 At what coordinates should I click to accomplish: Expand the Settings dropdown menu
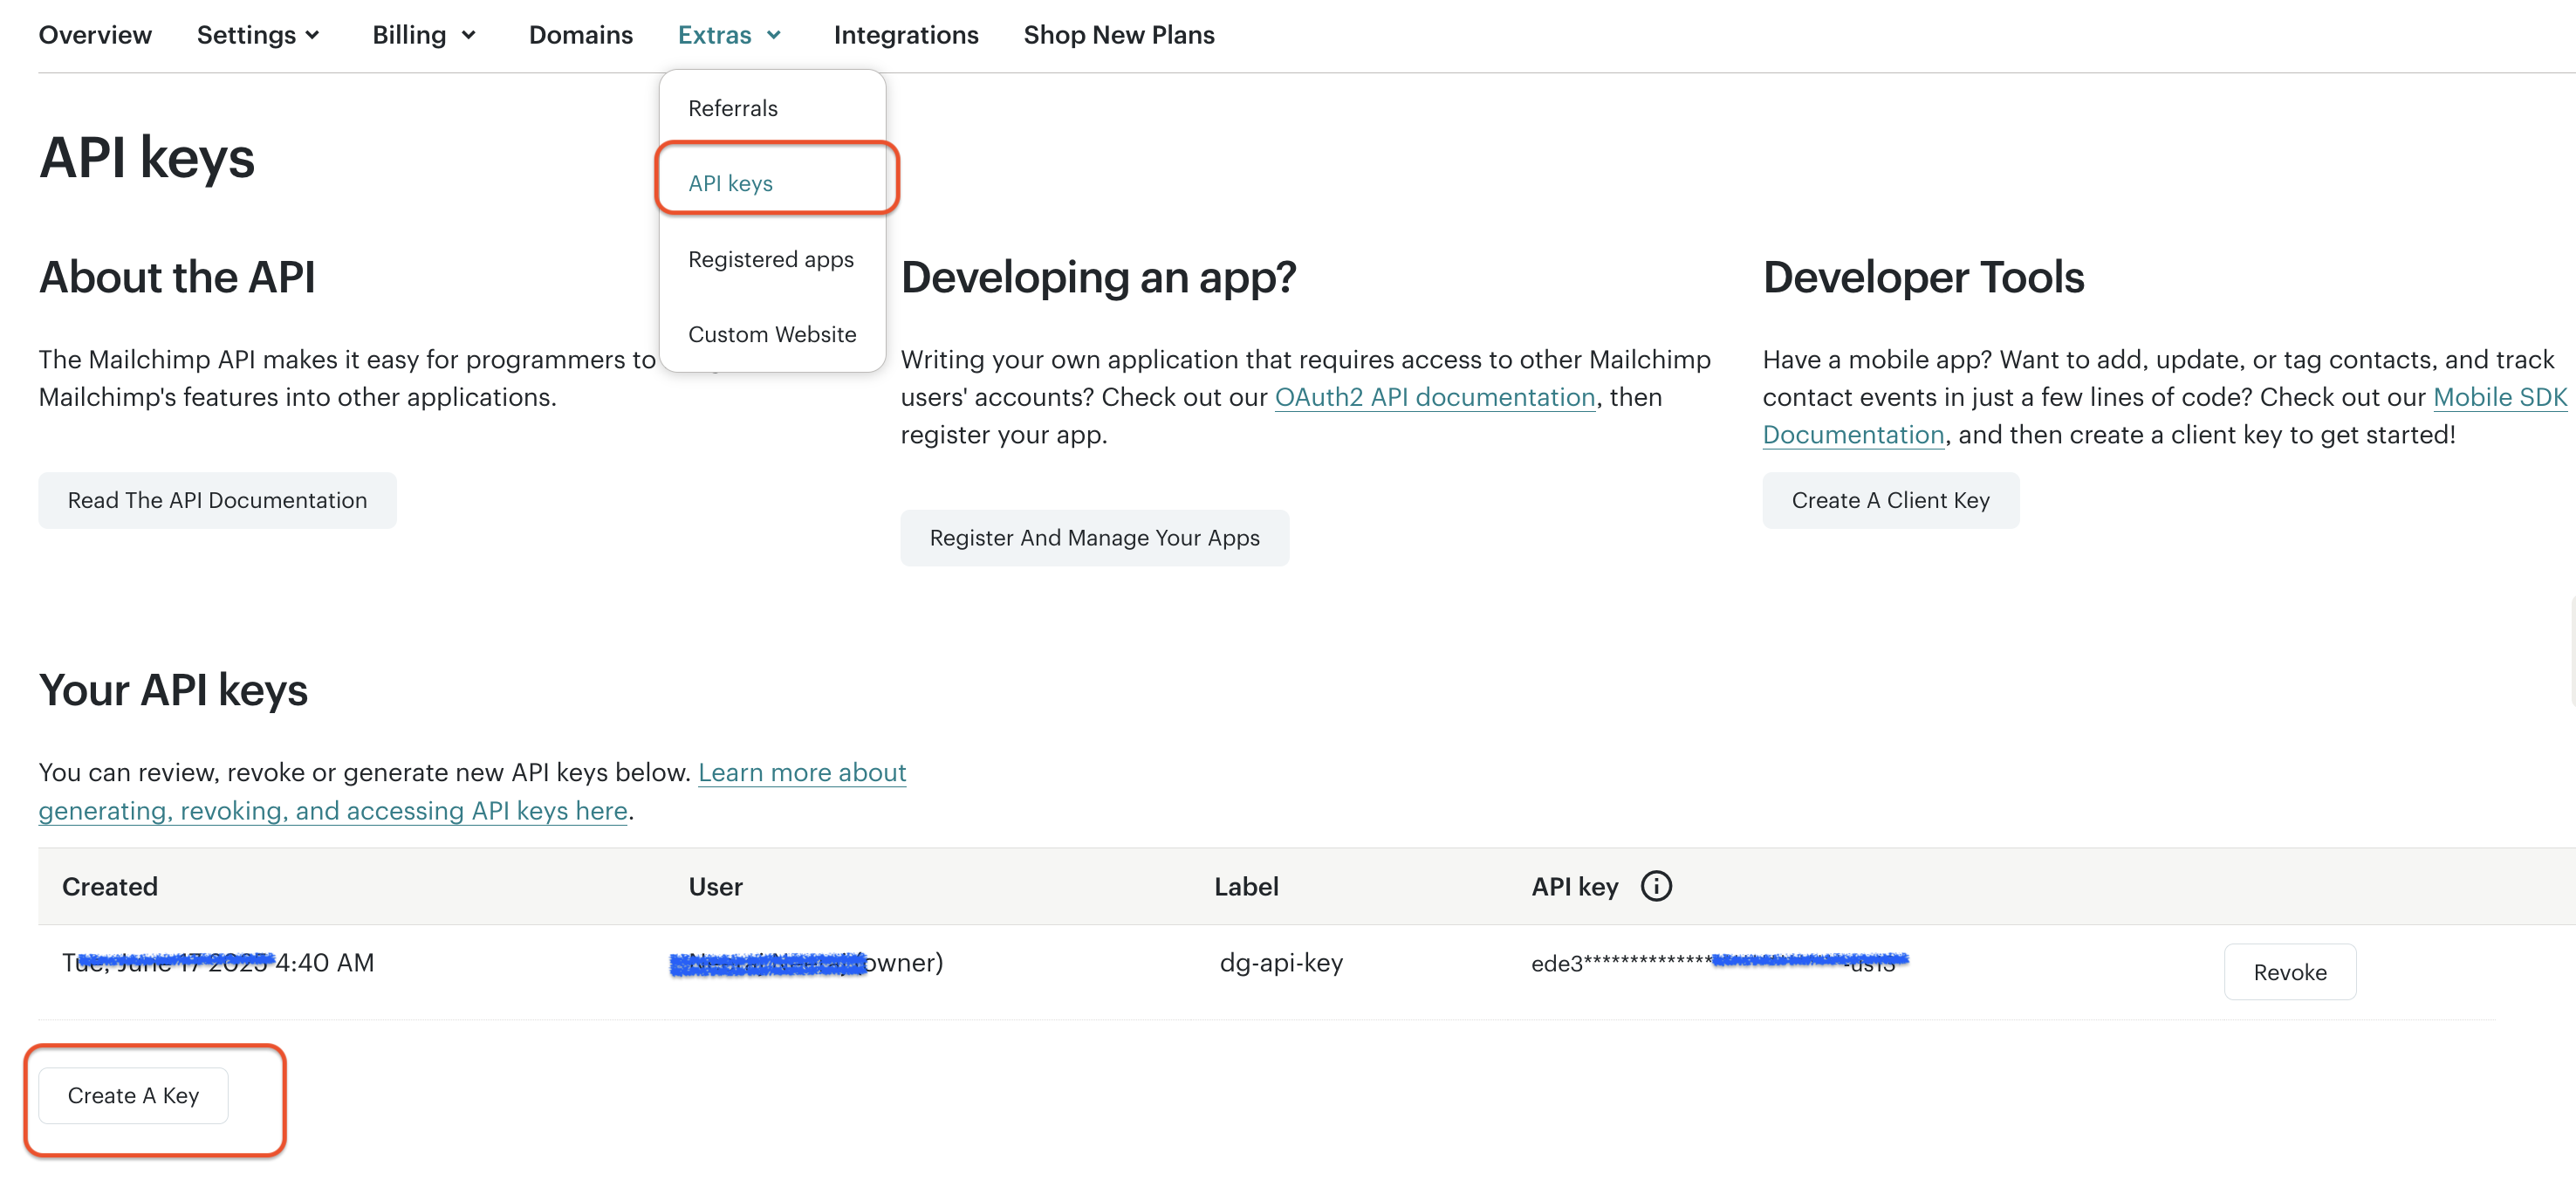coord(258,35)
